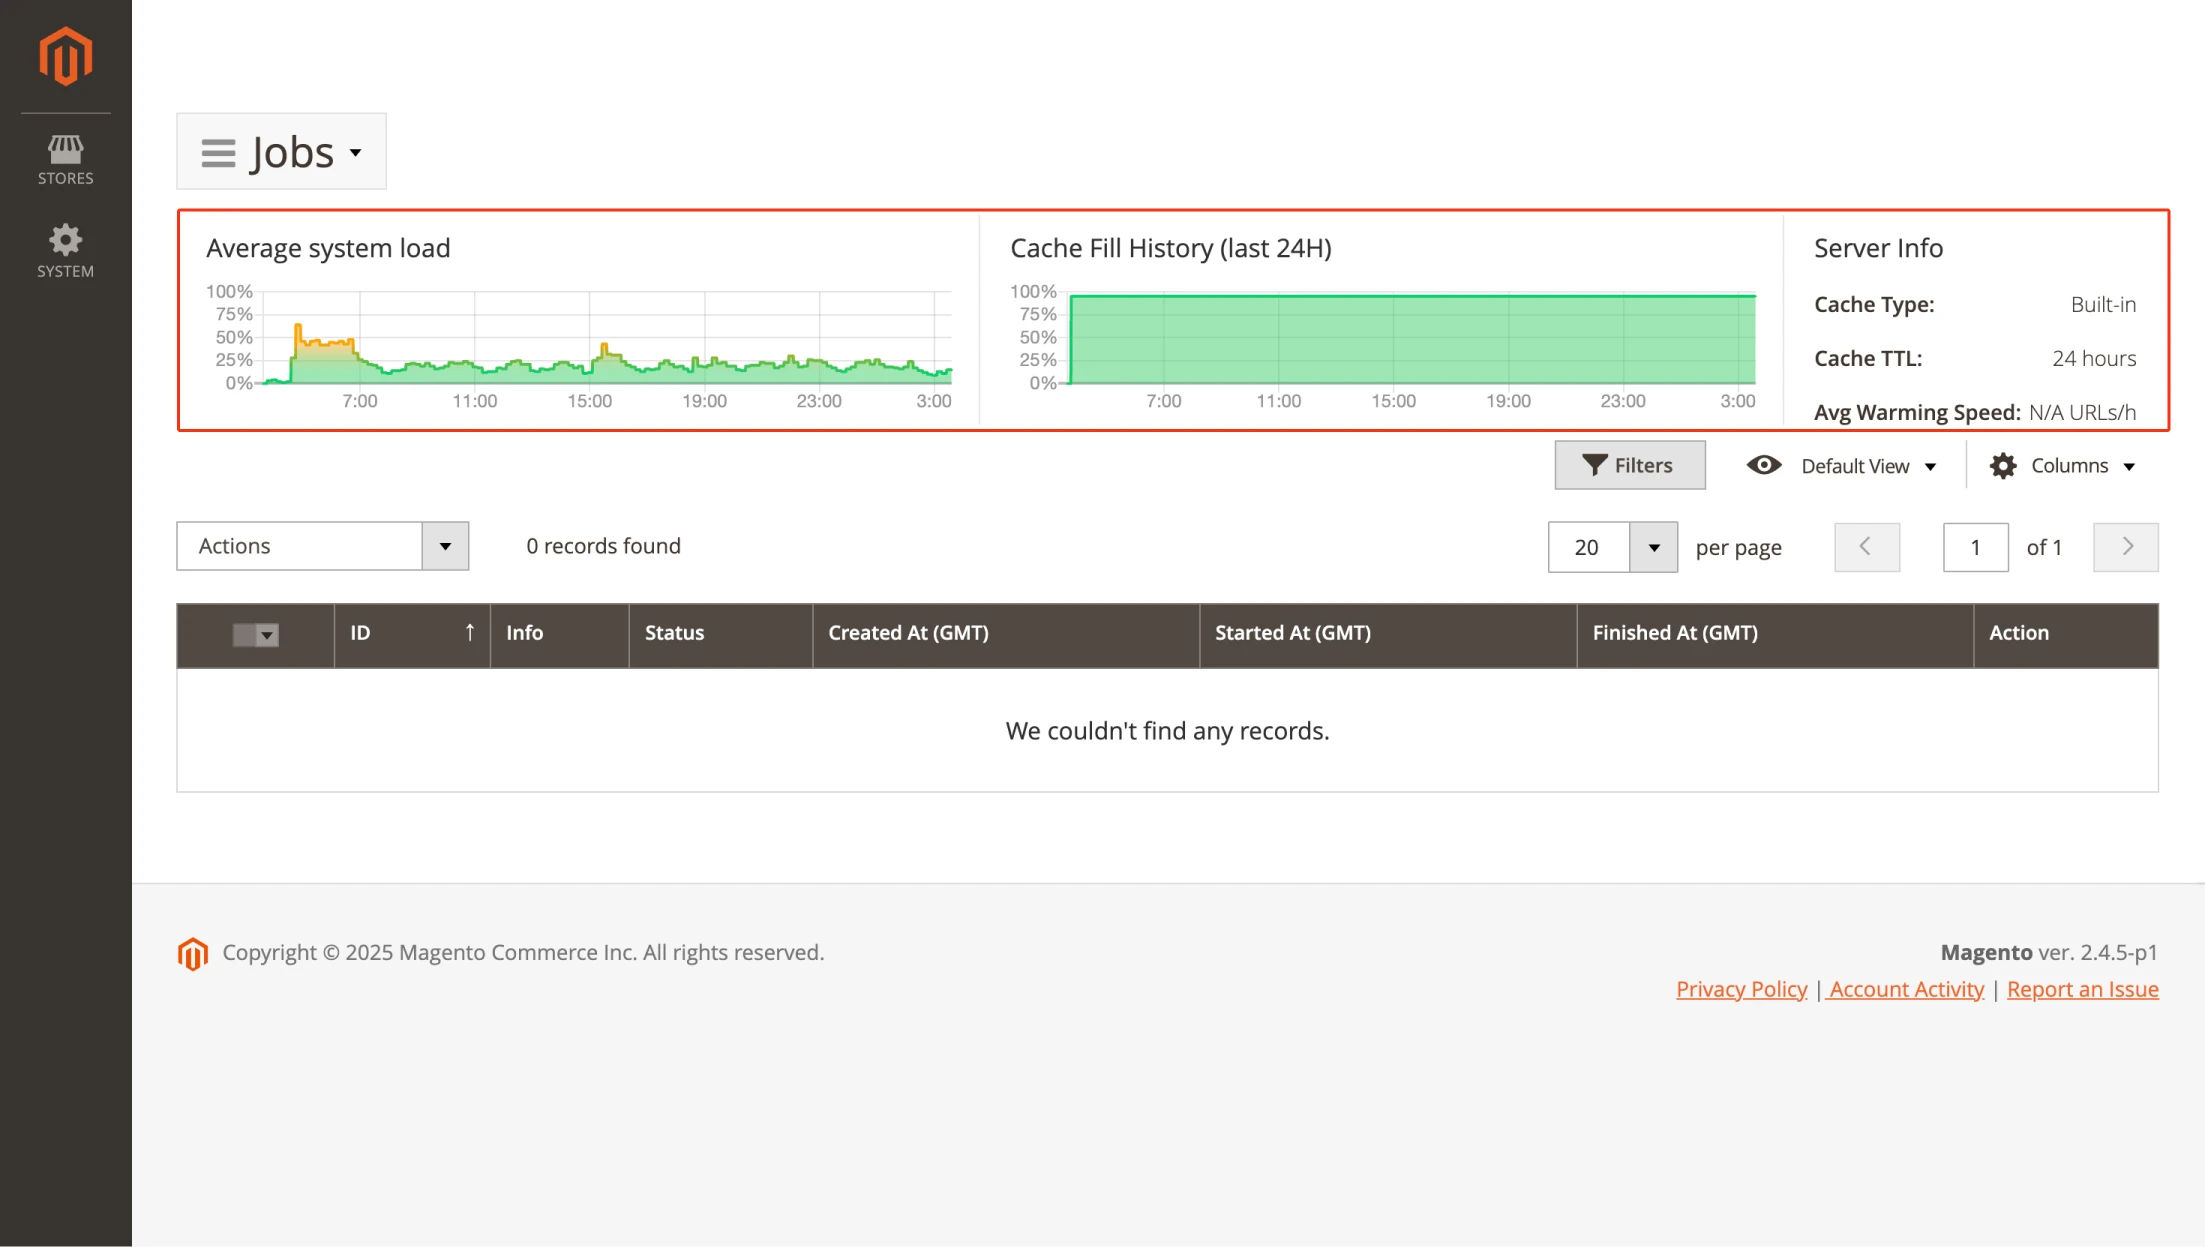
Task: Expand the Default View selector
Action: click(x=1868, y=466)
